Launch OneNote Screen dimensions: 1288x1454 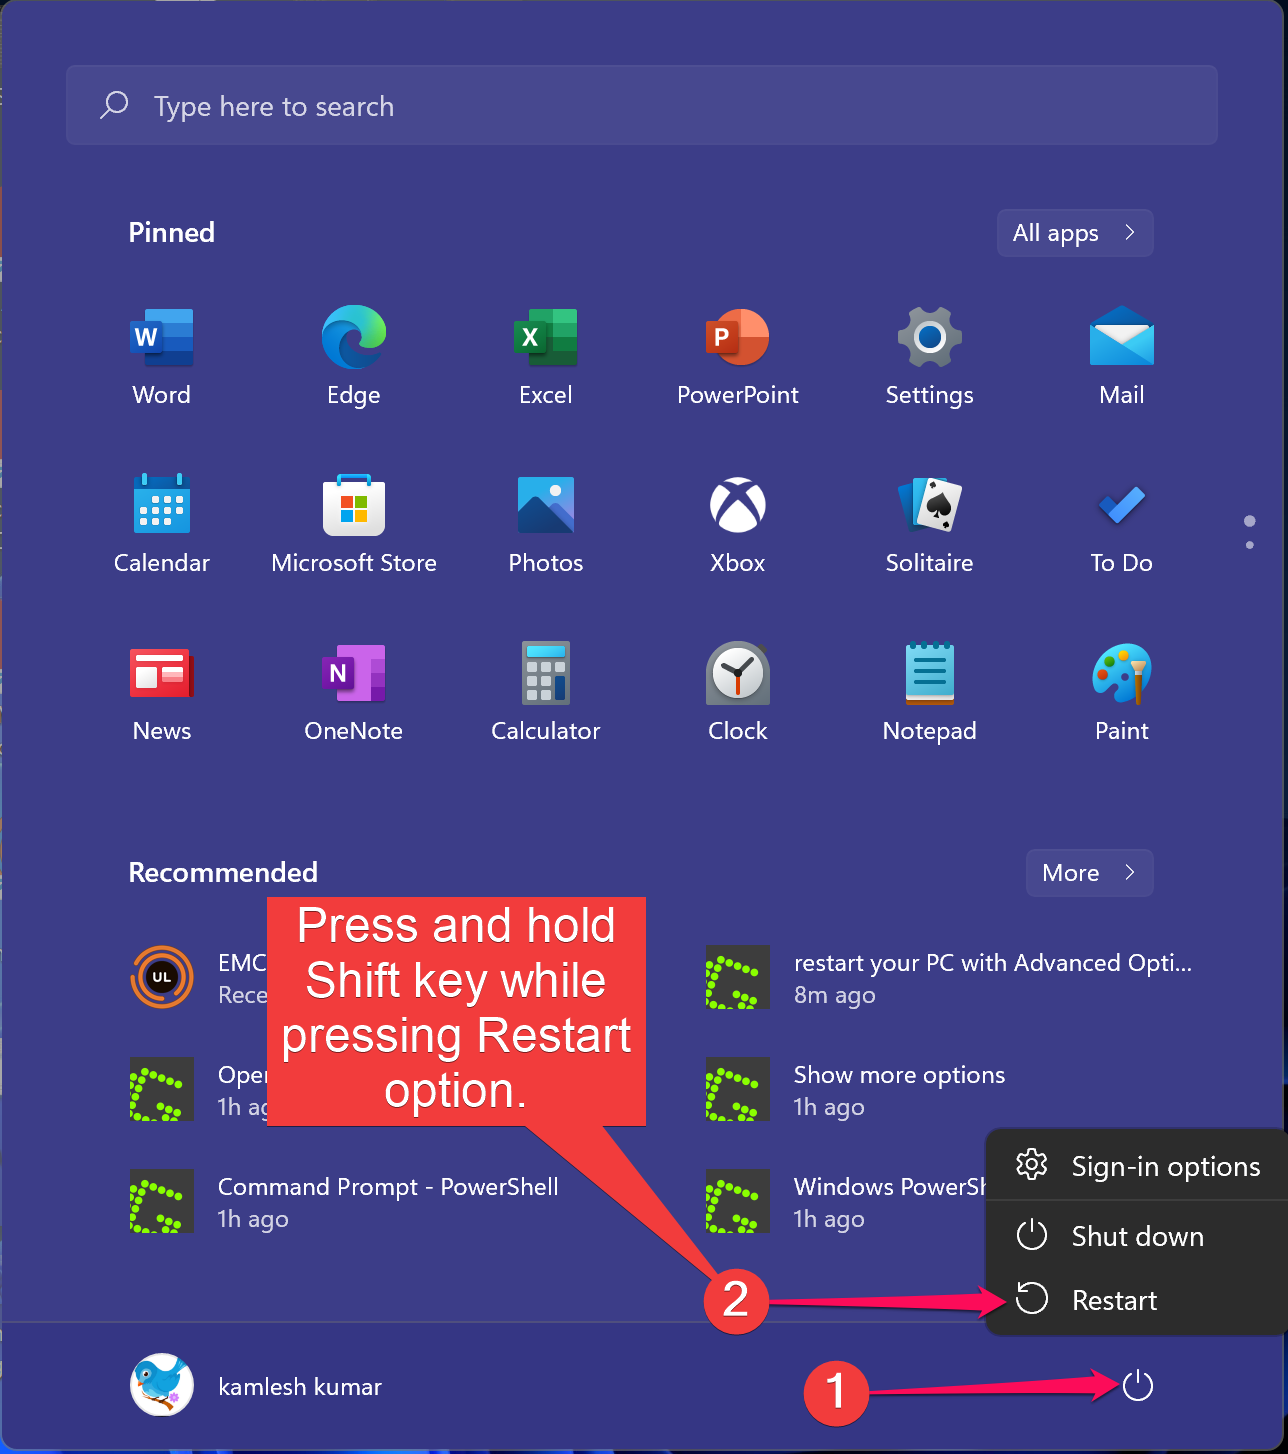[354, 694]
